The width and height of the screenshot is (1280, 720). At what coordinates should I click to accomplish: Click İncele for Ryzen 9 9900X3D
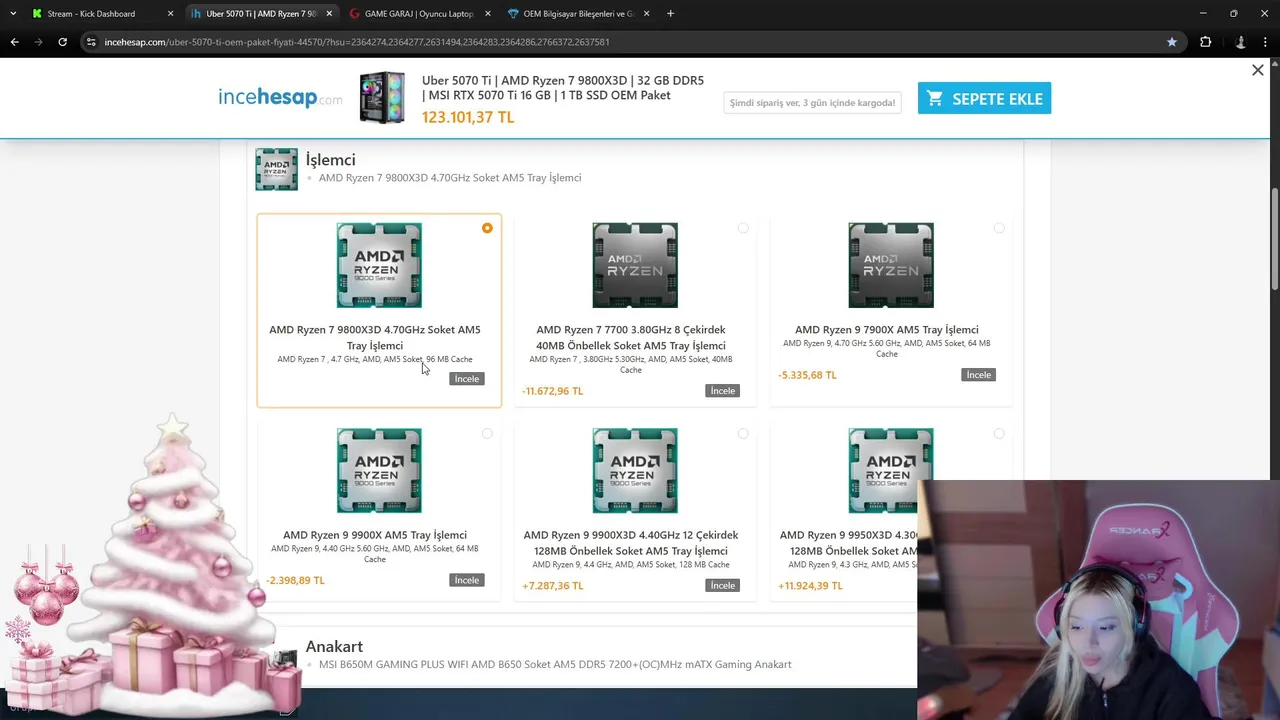point(723,586)
